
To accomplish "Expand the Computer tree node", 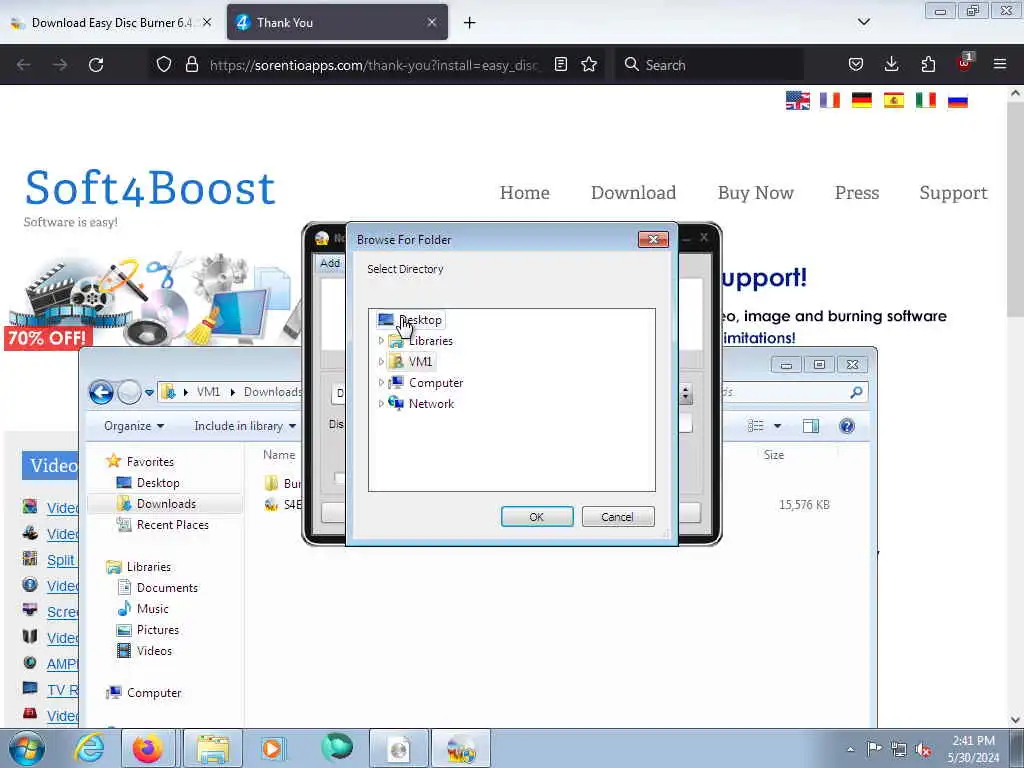I will tap(381, 383).
